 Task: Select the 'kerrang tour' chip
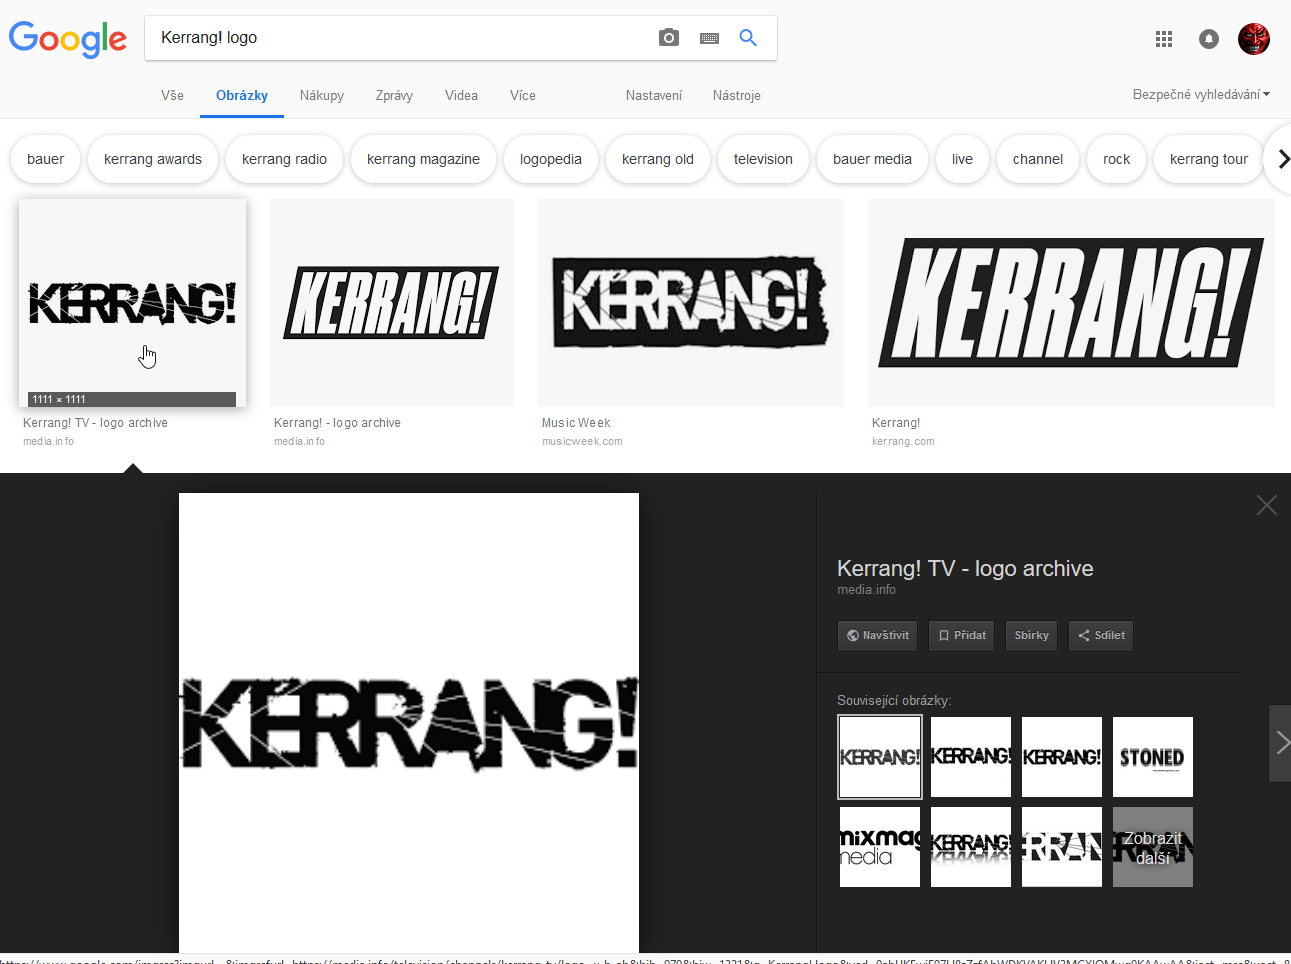1209,159
